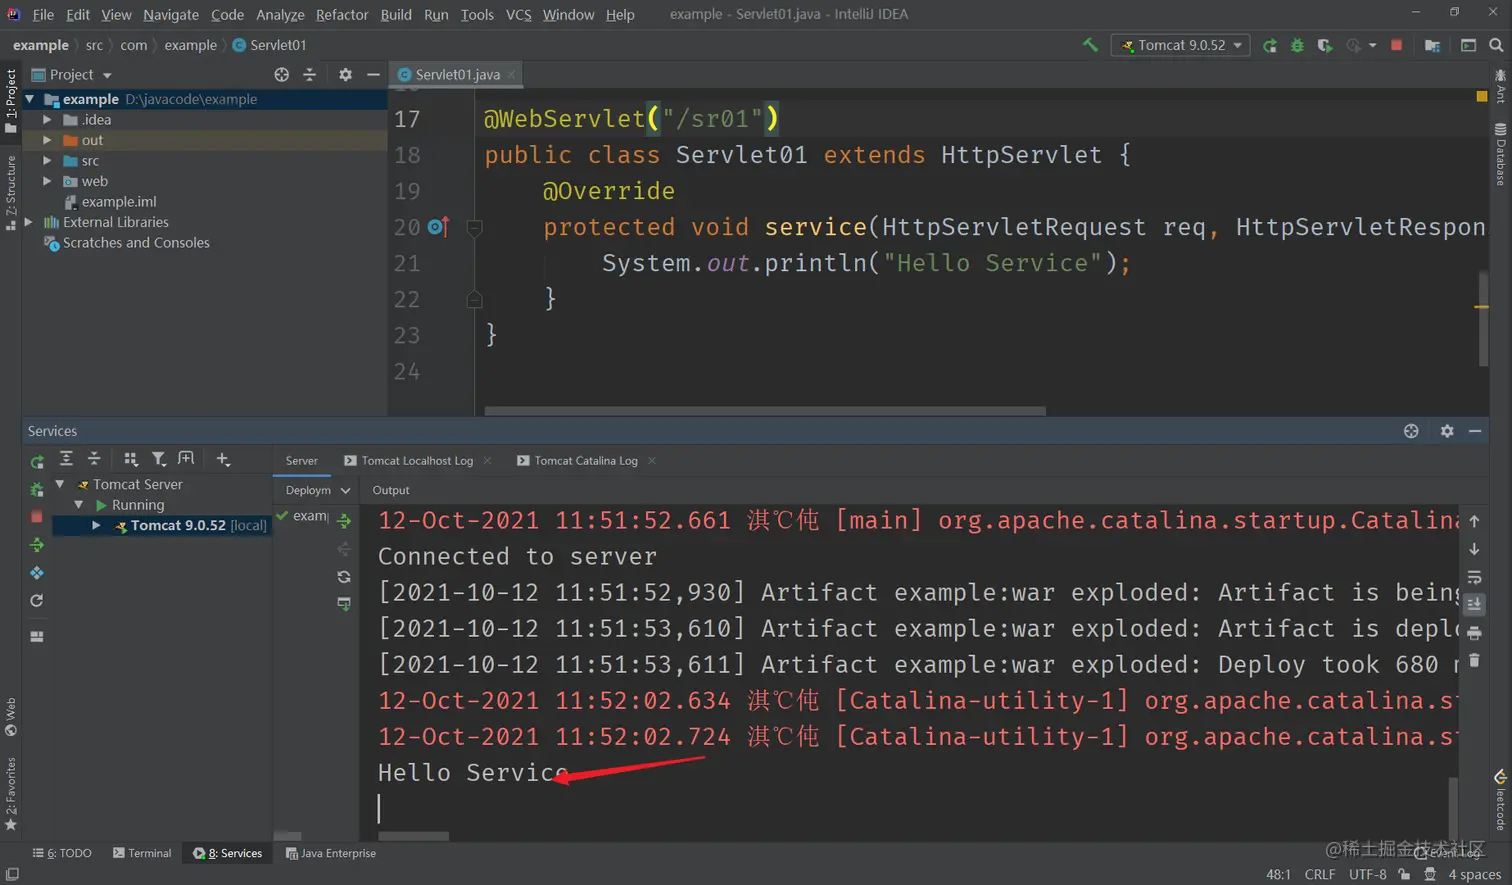Debug service in Services side toolbar
The width and height of the screenshot is (1512, 885).
[x=37, y=489]
